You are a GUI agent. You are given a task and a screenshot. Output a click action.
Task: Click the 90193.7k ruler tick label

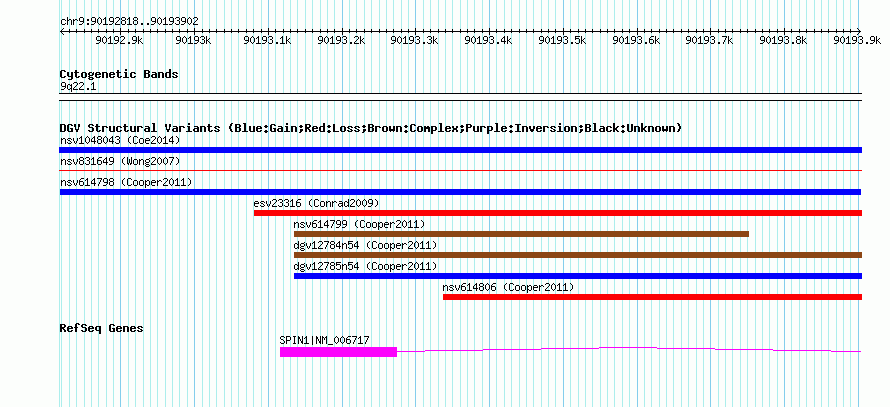click(x=710, y=40)
